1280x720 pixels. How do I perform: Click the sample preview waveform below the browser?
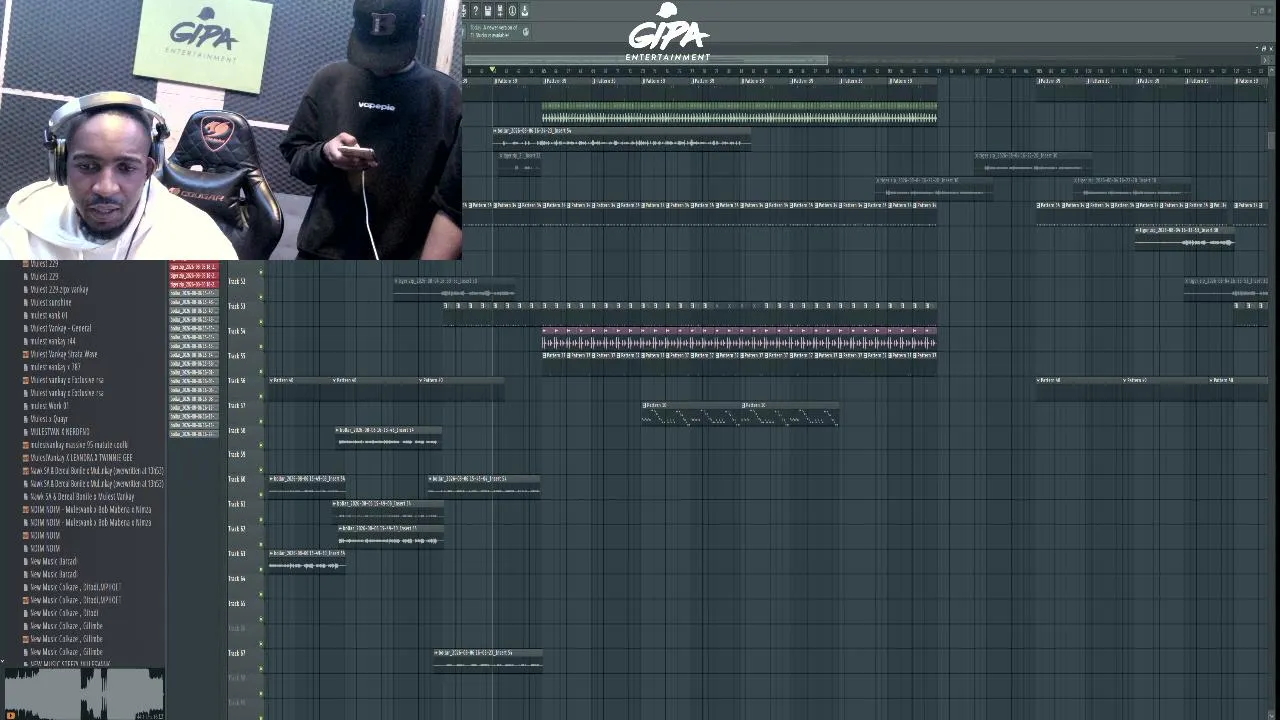[83, 694]
